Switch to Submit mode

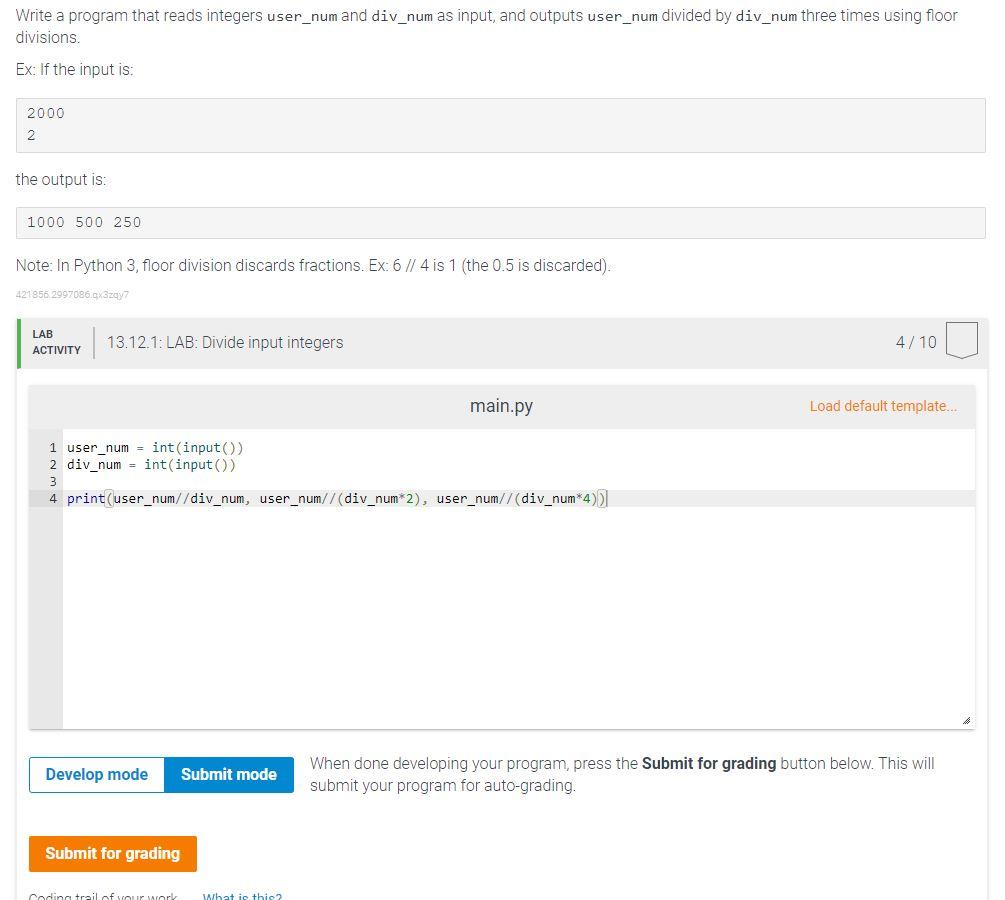click(228, 774)
